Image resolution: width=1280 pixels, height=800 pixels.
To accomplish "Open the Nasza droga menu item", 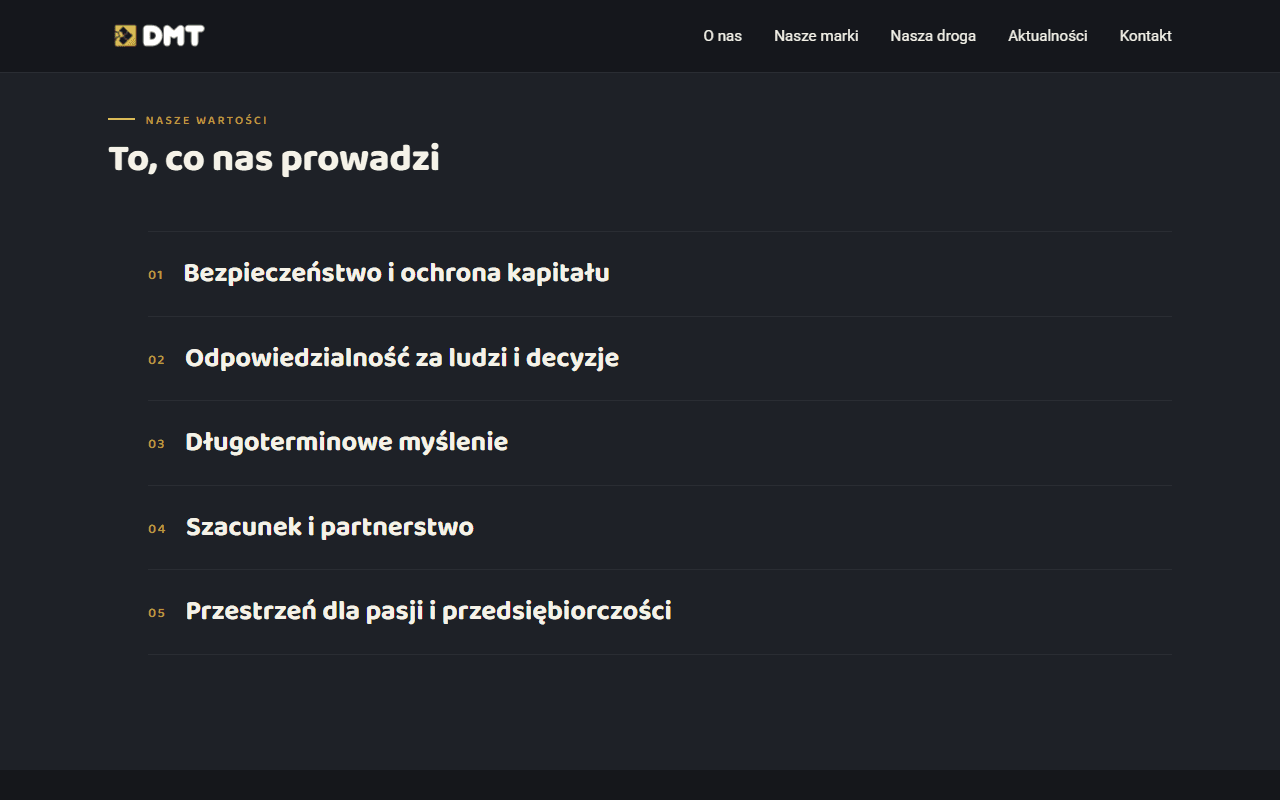I will [933, 36].
